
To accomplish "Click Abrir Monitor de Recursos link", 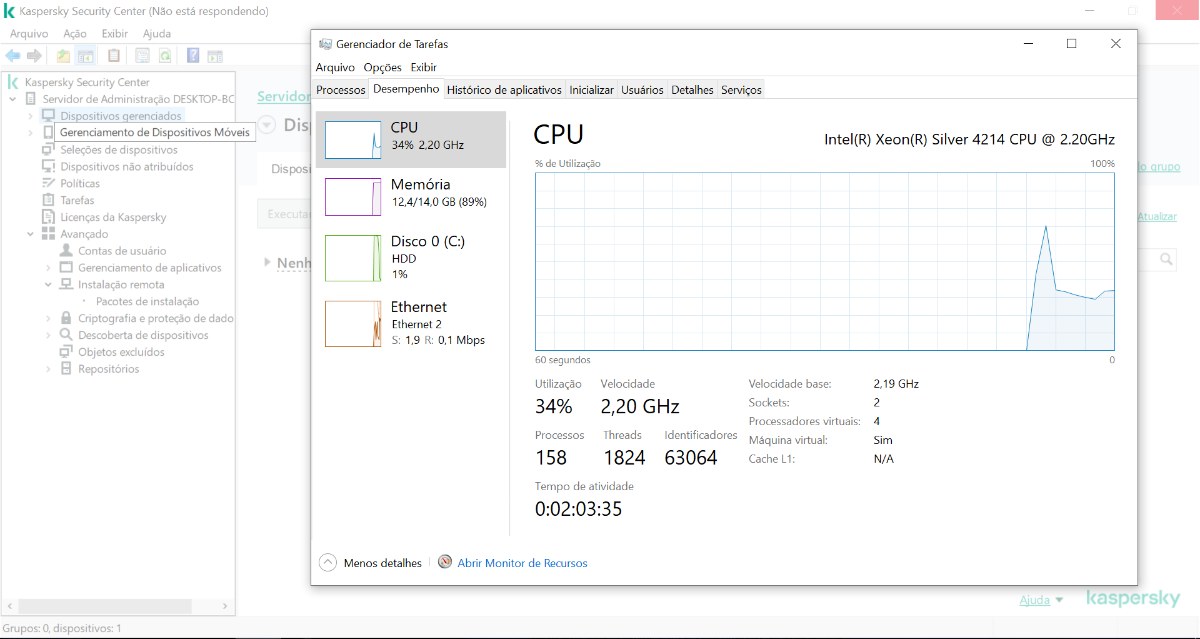I will (522, 563).
